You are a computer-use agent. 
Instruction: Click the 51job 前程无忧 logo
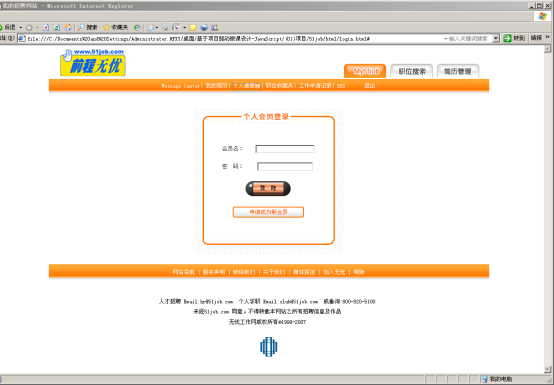point(93,63)
